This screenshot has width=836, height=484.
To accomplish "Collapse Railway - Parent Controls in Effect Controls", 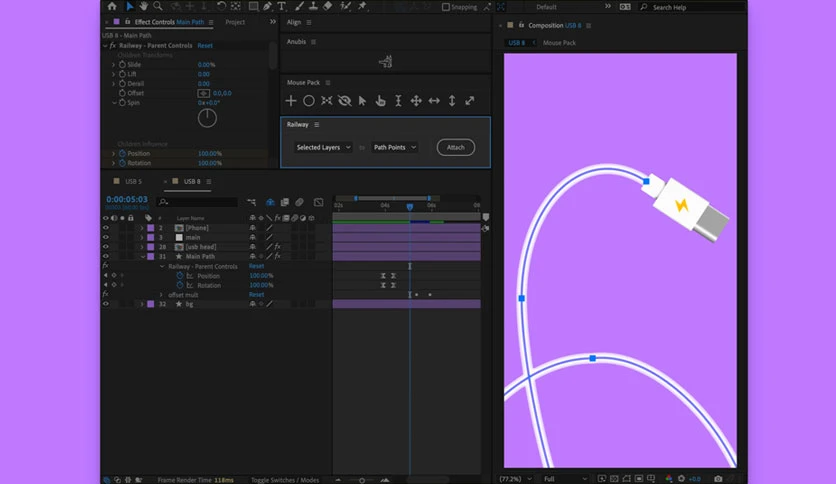I will (x=105, y=46).
